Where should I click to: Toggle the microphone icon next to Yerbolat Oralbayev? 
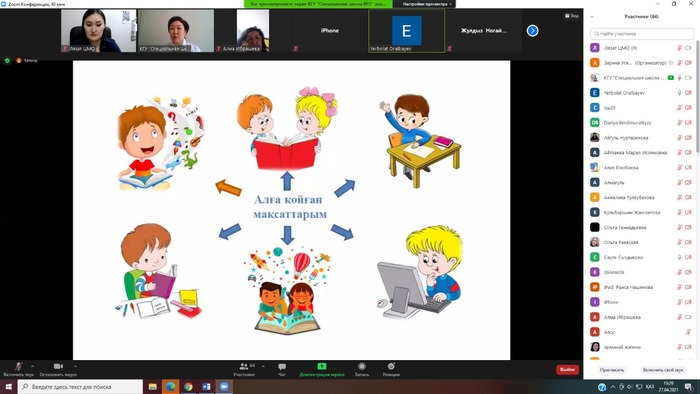(x=679, y=93)
